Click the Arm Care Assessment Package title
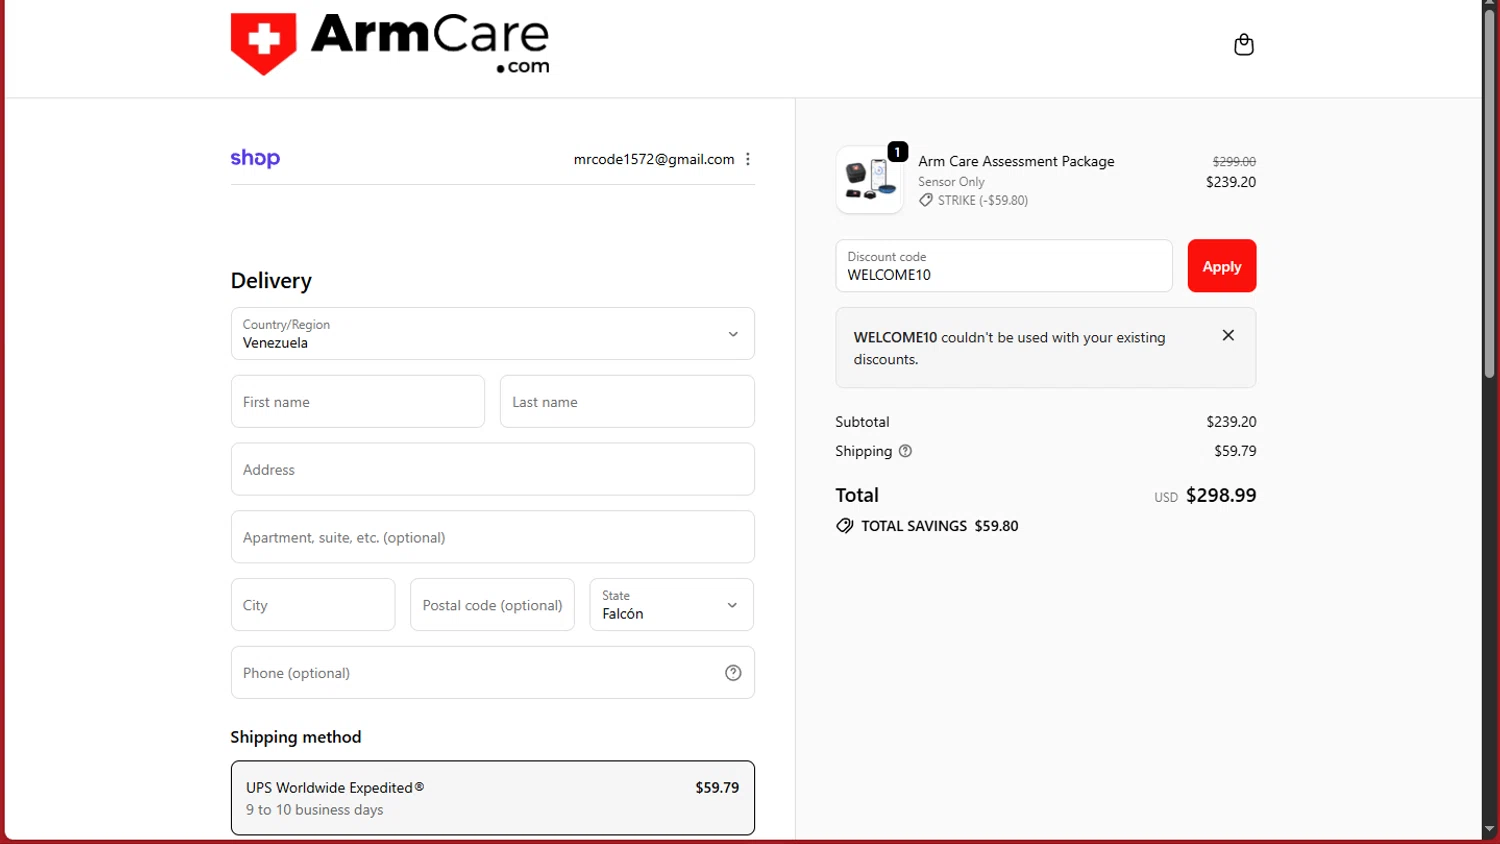This screenshot has height=844, width=1500. coord(1016,161)
